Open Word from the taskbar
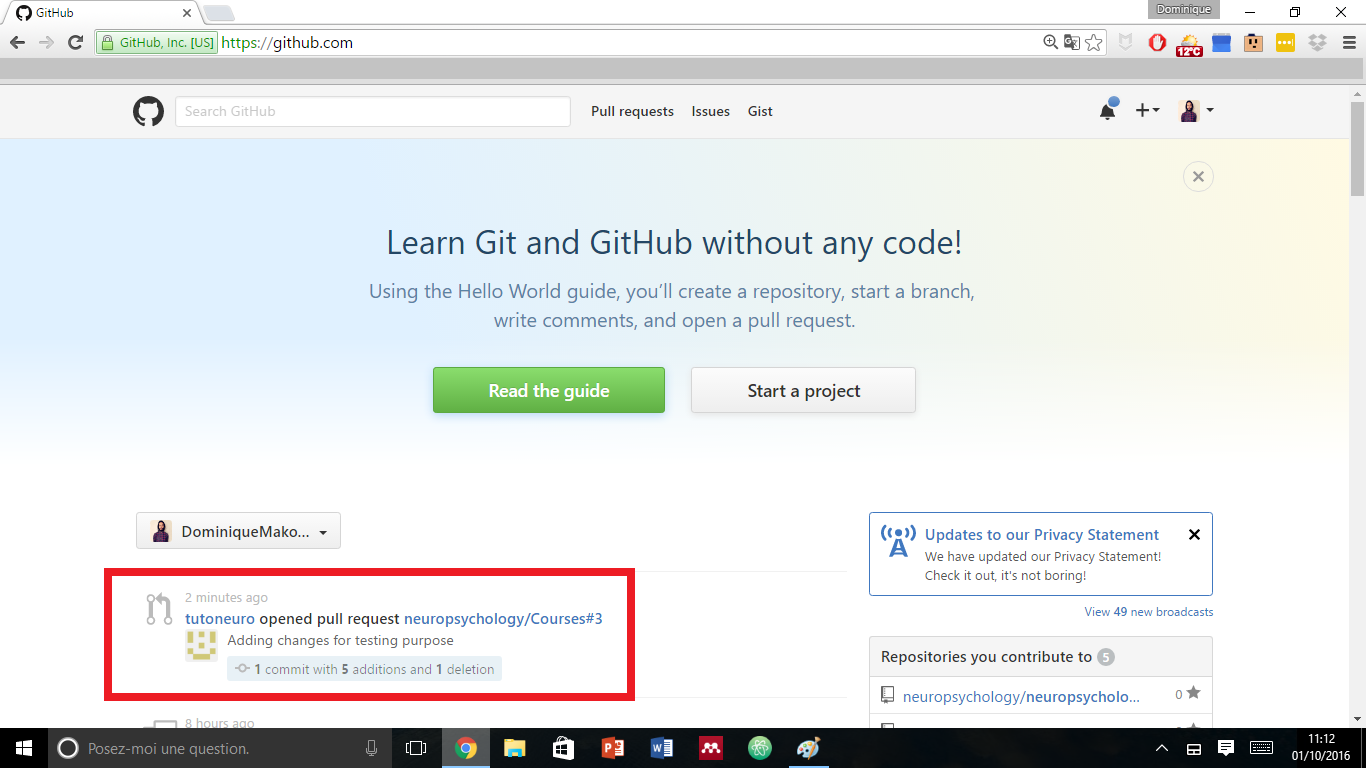1366x768 pixels. click(661, 748)
